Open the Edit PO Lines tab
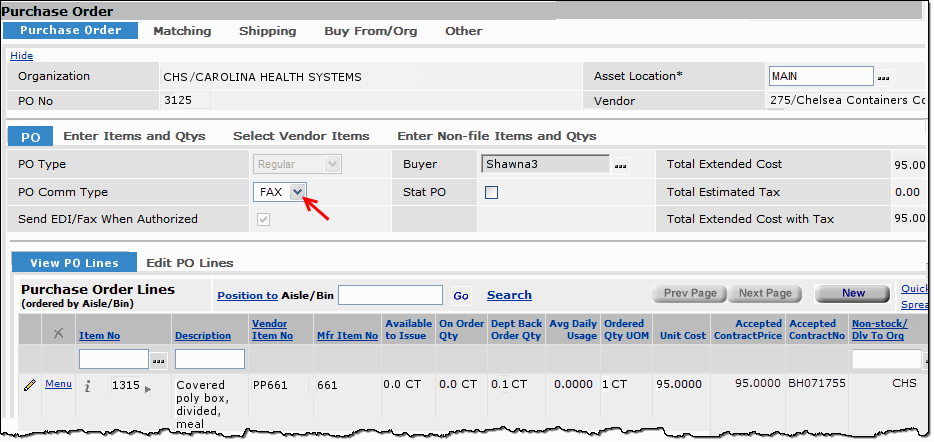The width and height of the screenshot is (934, 442). coord(189,263)
